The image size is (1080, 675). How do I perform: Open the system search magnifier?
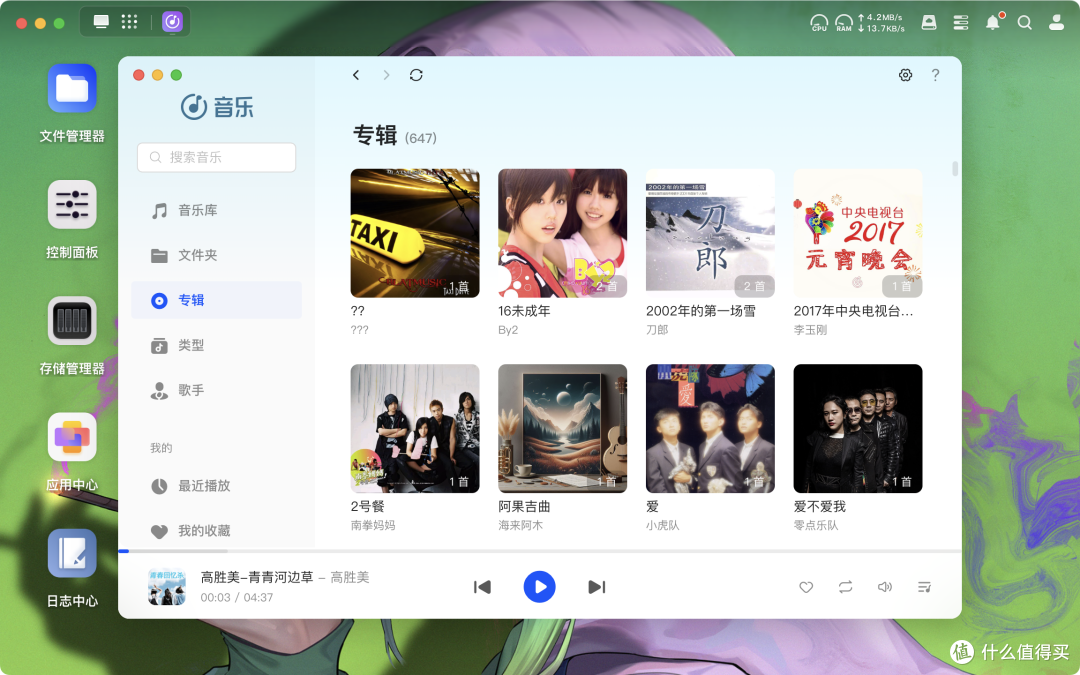pyautogui.click(x=1024, y=23)
